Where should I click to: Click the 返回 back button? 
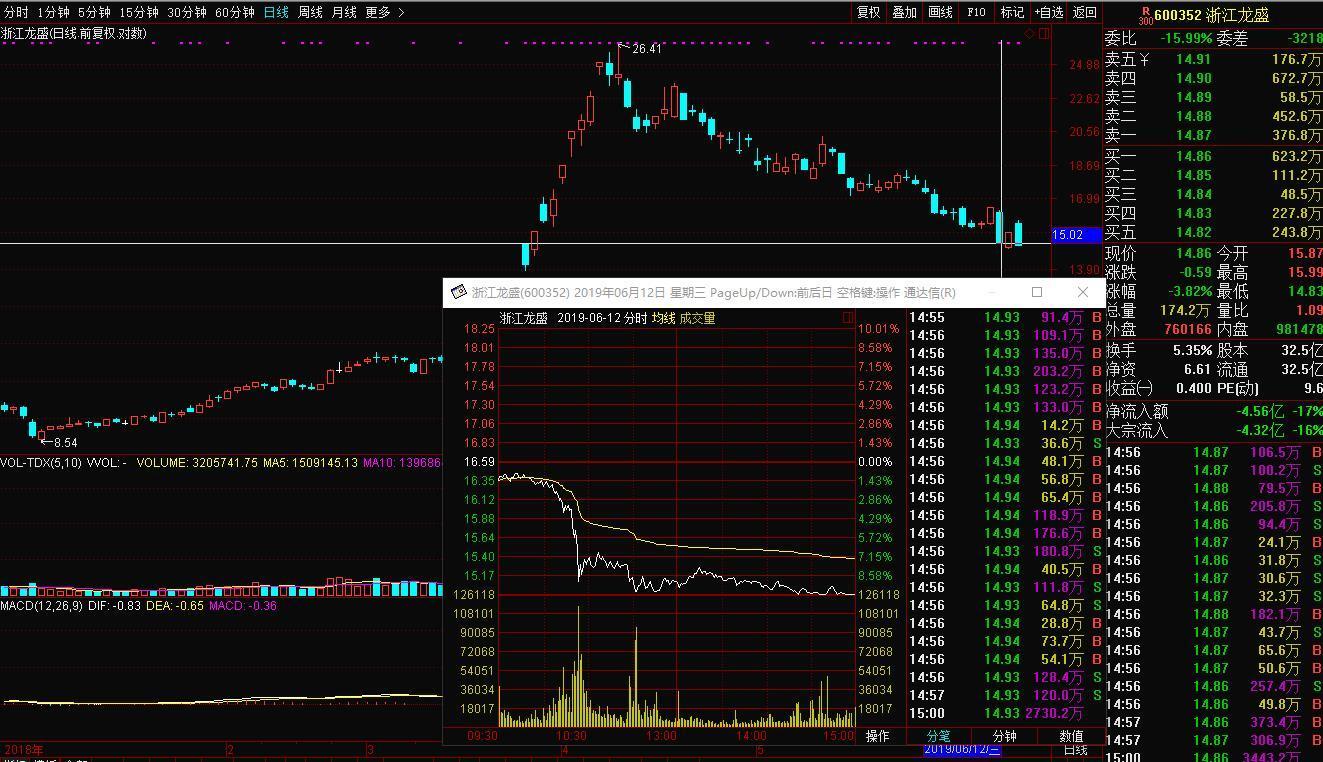point(1085,12)
